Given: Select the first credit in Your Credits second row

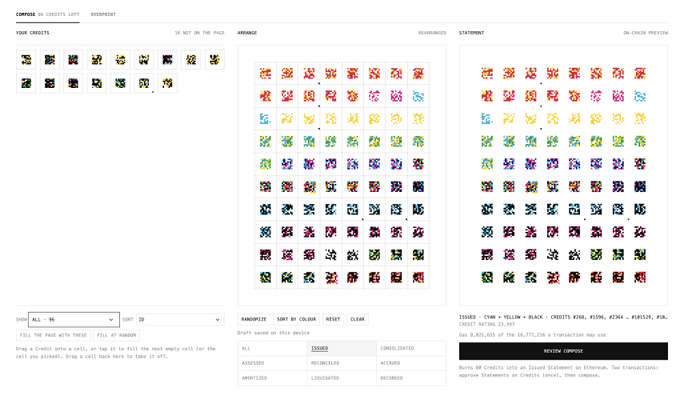Looking at the screenshot, I should 26,83.
